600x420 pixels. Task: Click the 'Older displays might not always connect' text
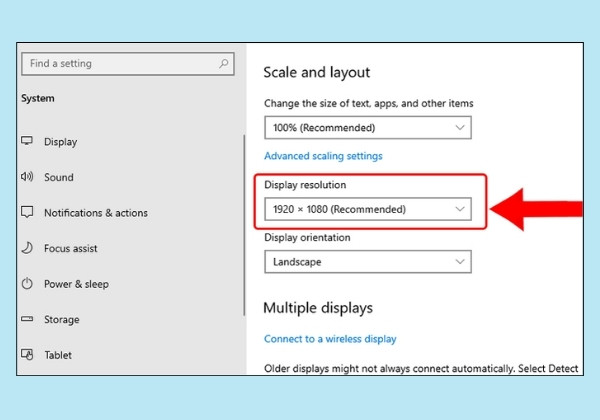pos(421,368)
